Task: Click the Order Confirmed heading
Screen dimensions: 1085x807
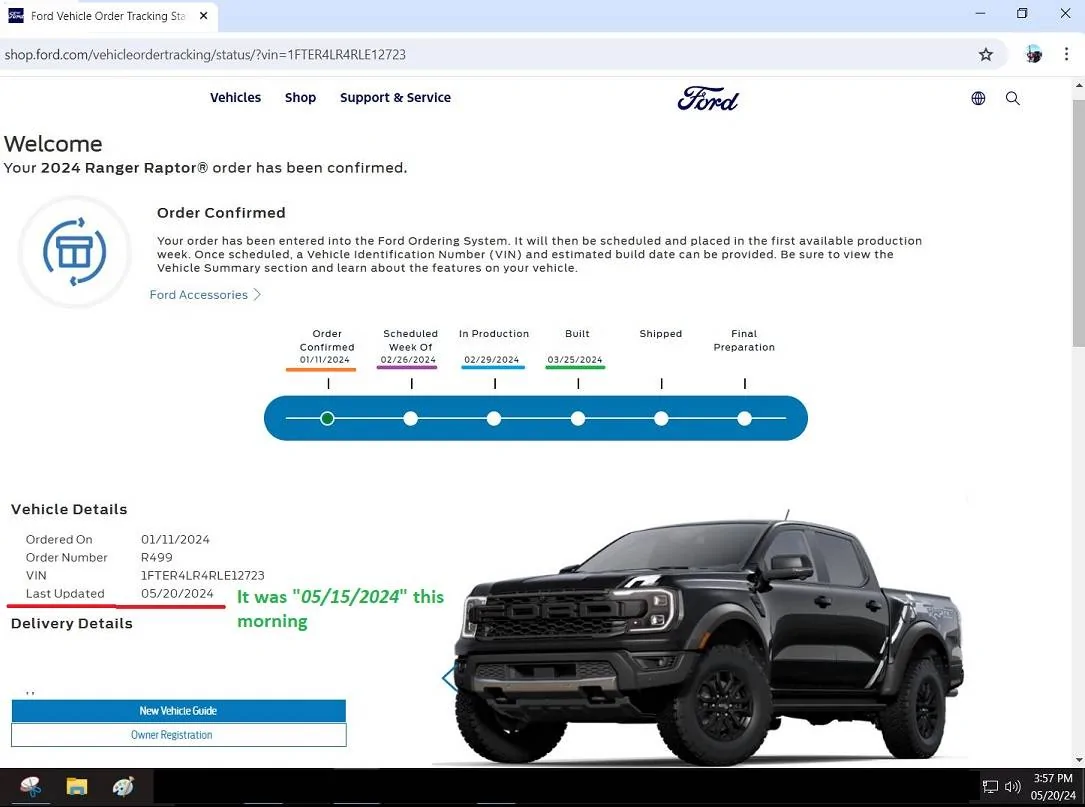Action: click(x=221, y=213)
